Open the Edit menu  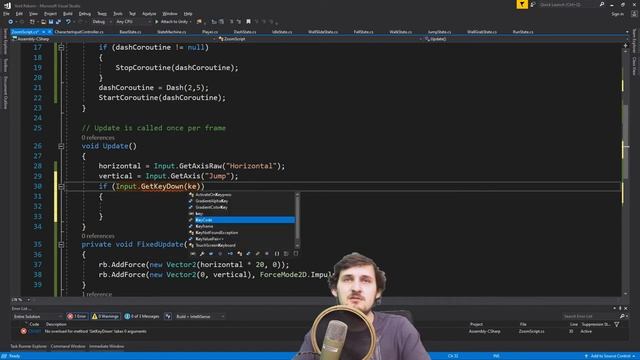pyautogui.click(x=19, y=13)
